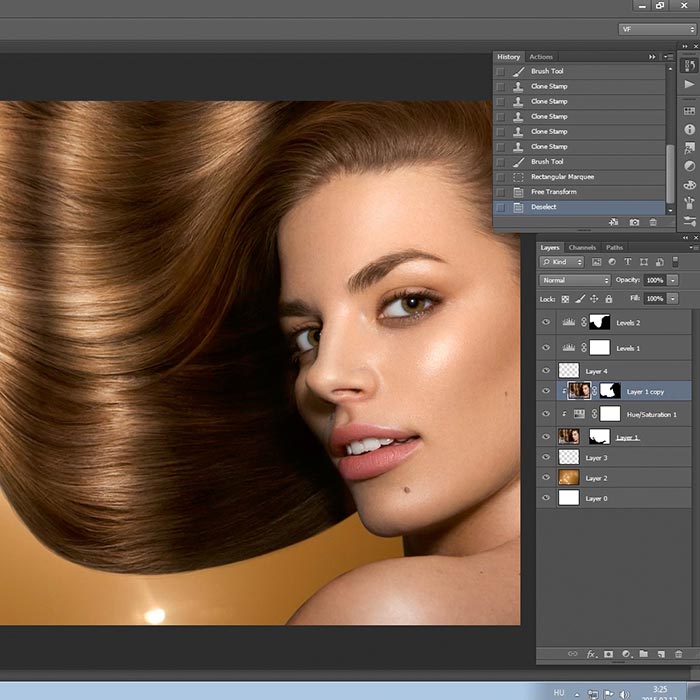
Task: Filter layers by adjustment layers icon
Action: click(x=612, y=262)
